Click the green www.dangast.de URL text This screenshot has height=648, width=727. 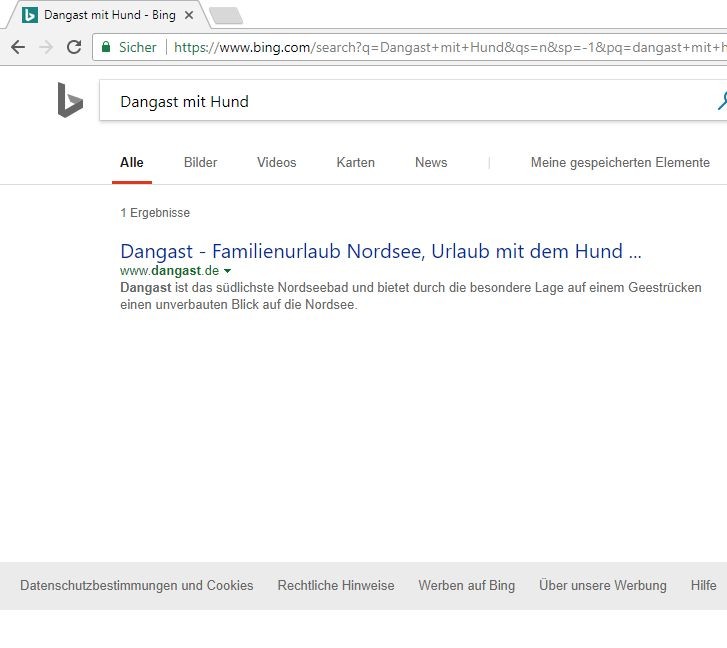169,270
